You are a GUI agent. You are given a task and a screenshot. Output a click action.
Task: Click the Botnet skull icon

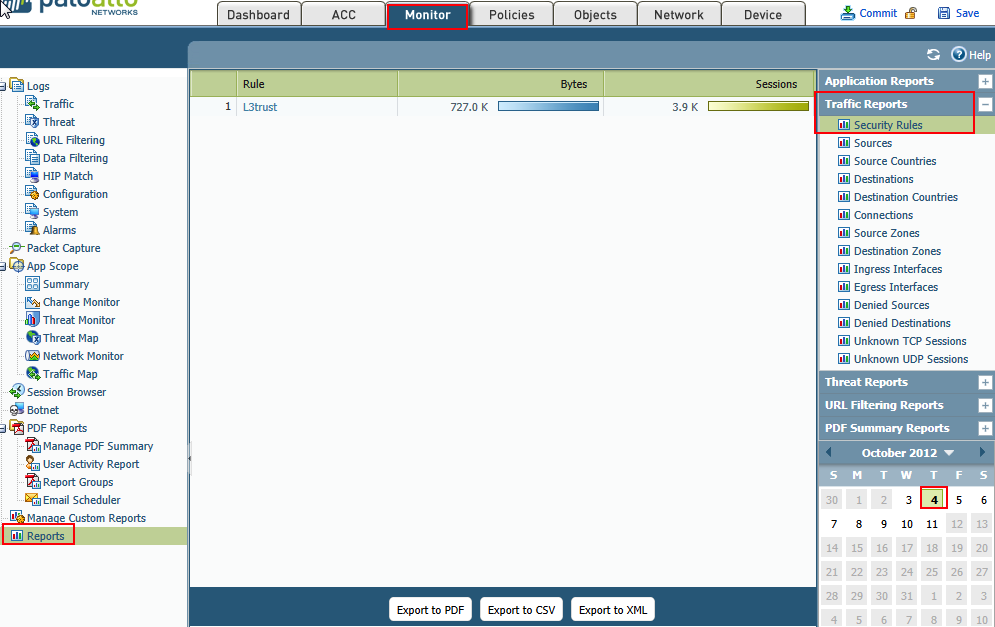[x=16, y=410]
